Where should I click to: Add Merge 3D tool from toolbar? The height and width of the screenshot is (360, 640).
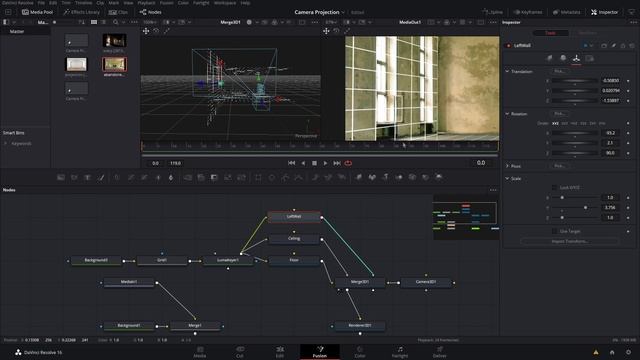(x=399, y=177)
